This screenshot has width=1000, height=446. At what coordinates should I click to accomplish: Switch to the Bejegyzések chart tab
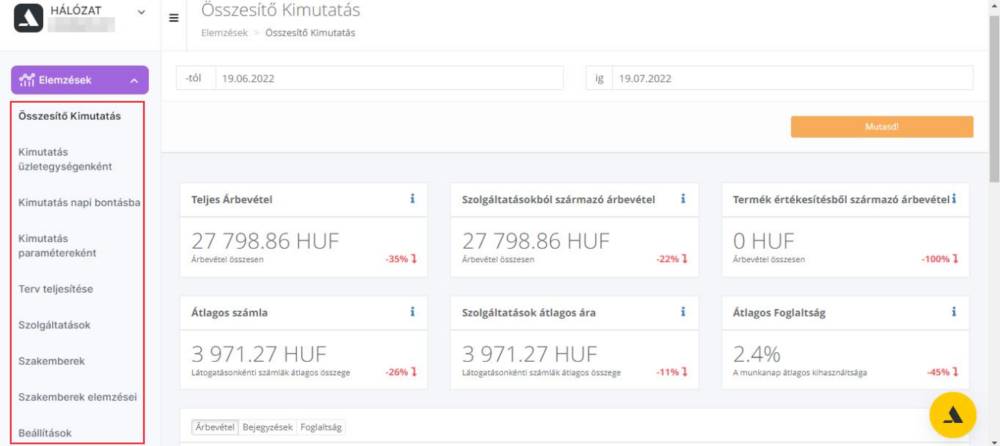click(x=267, y=427)
